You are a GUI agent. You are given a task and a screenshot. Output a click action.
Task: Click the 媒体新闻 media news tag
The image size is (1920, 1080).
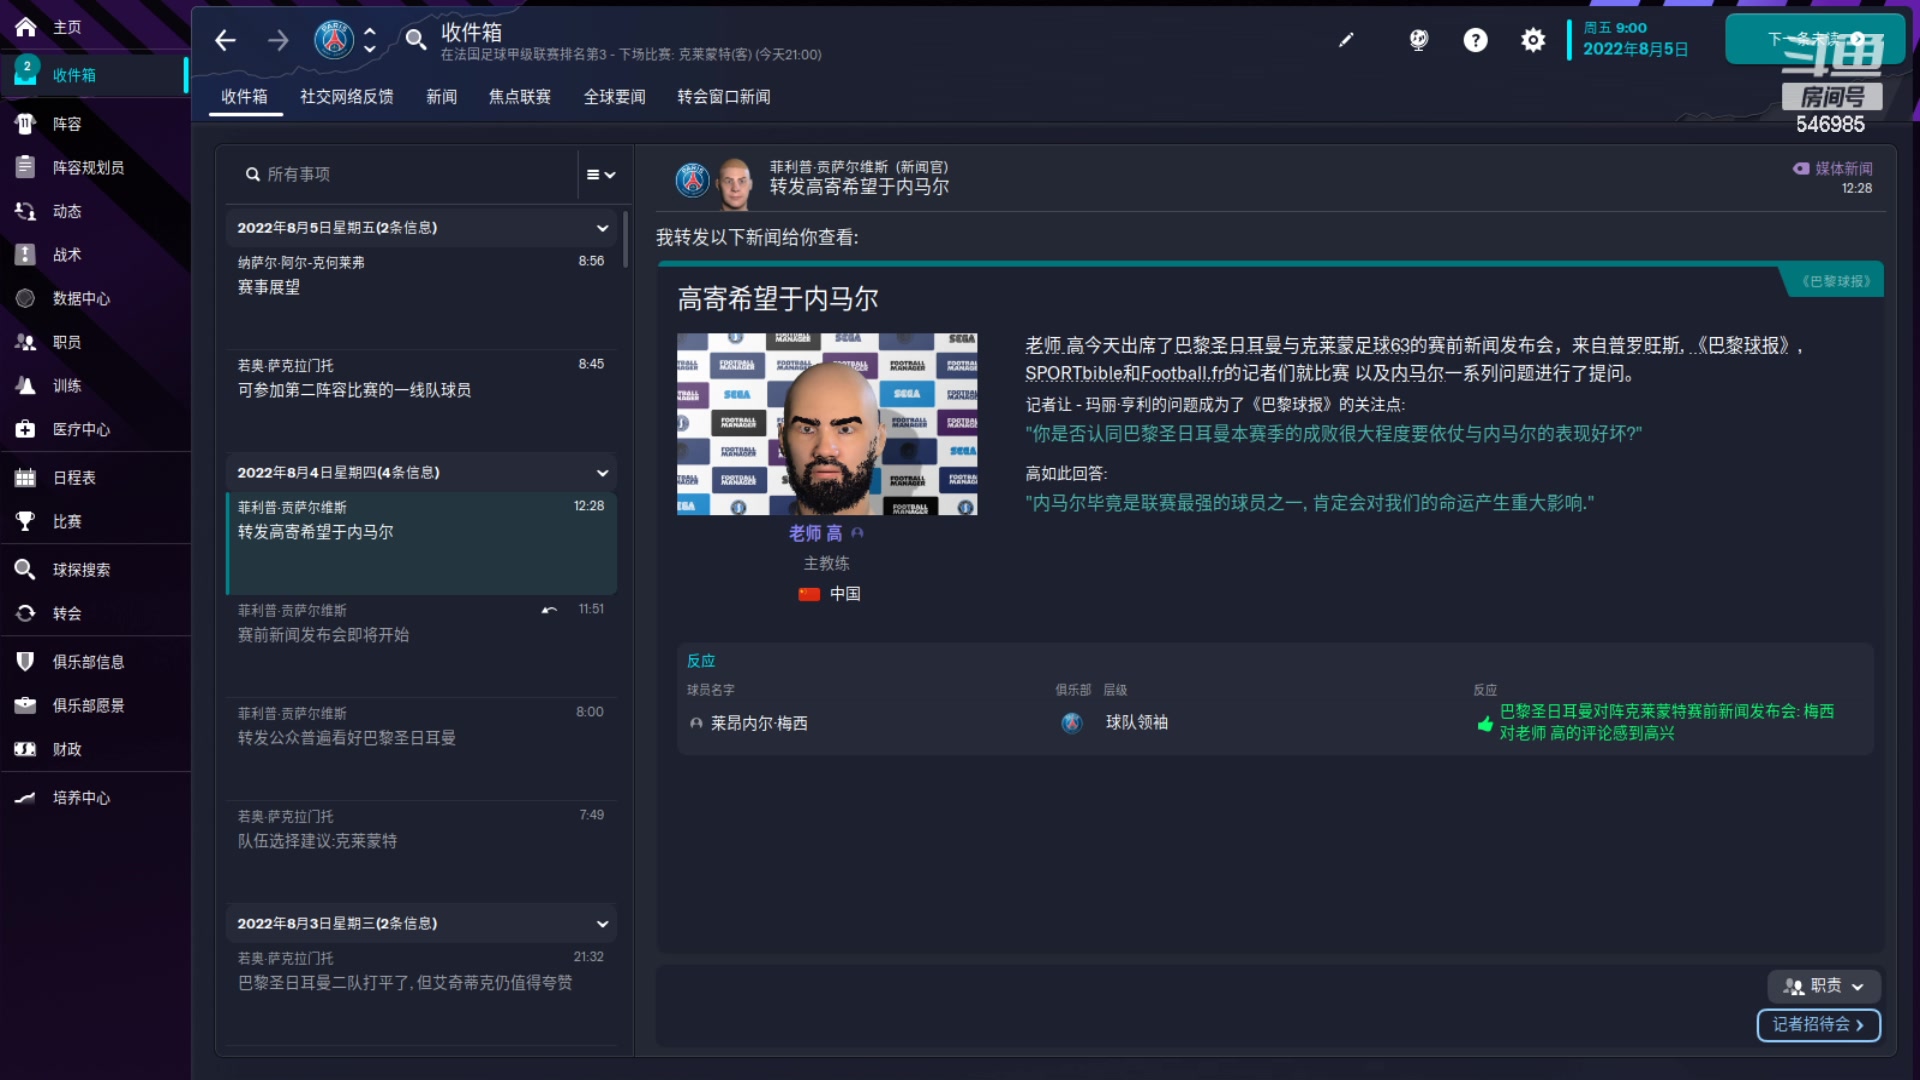[x=1833, y=169]
